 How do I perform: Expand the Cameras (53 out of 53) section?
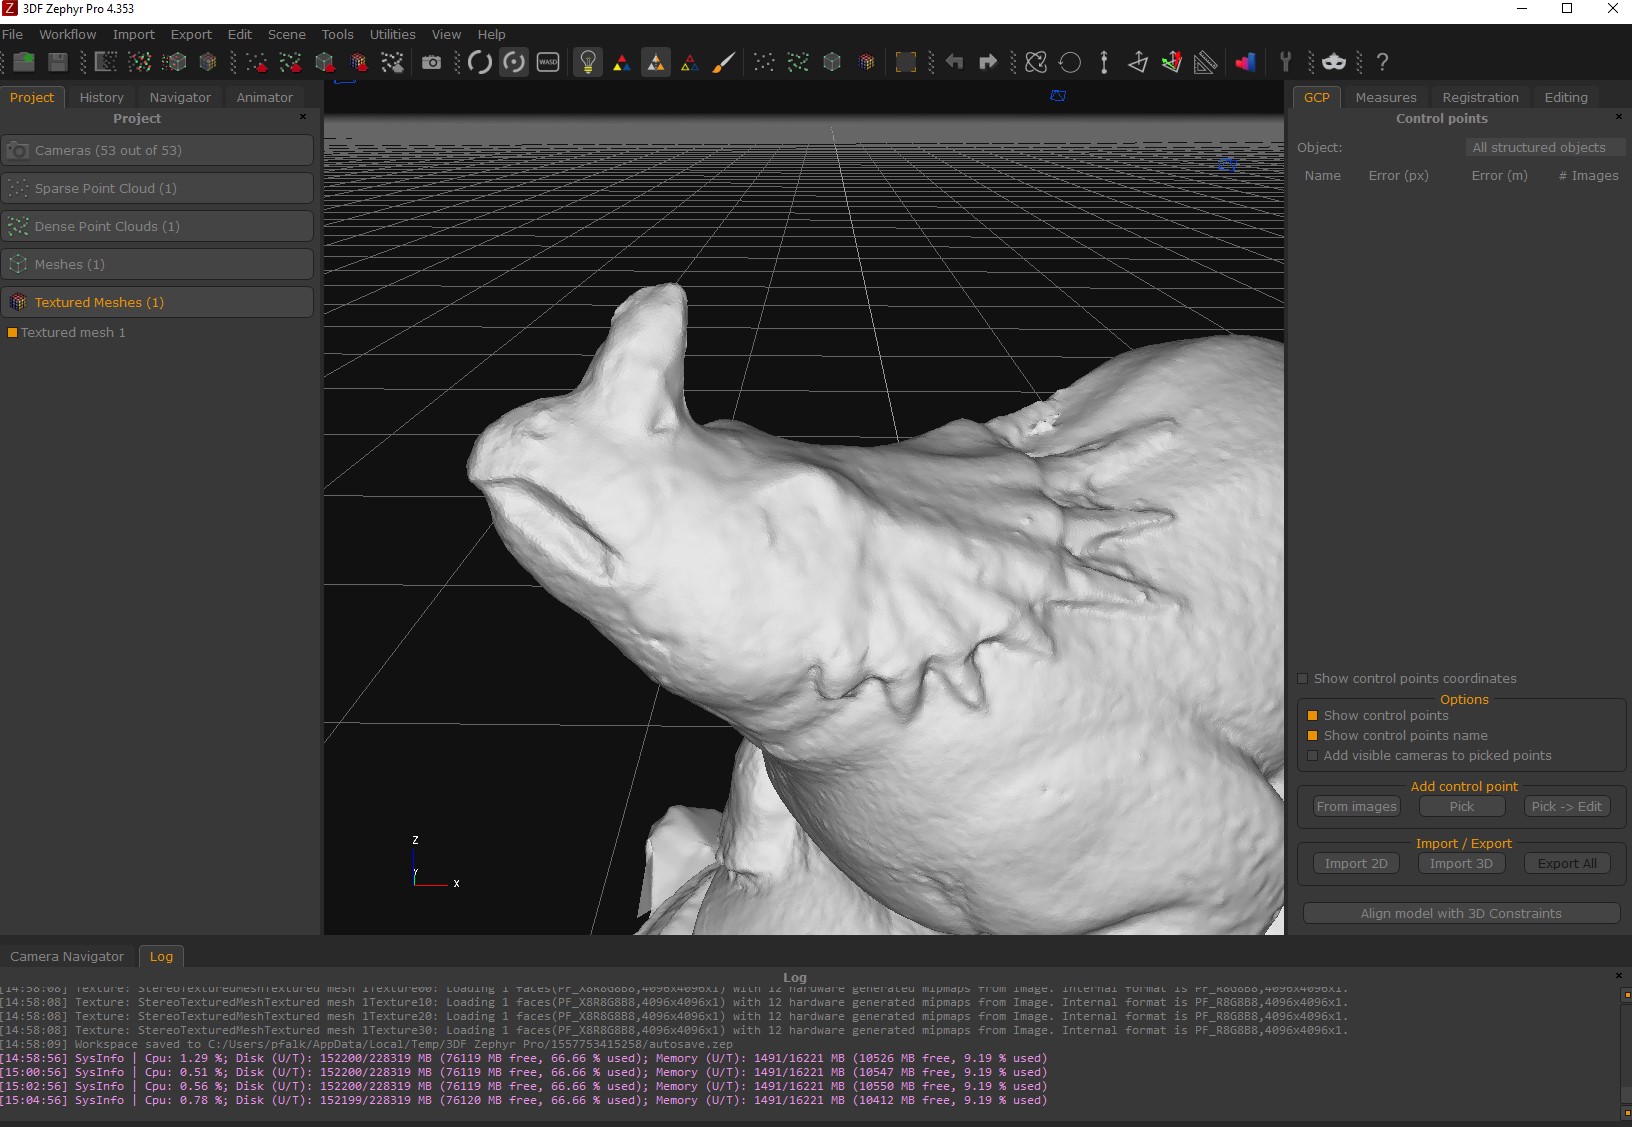157,151
